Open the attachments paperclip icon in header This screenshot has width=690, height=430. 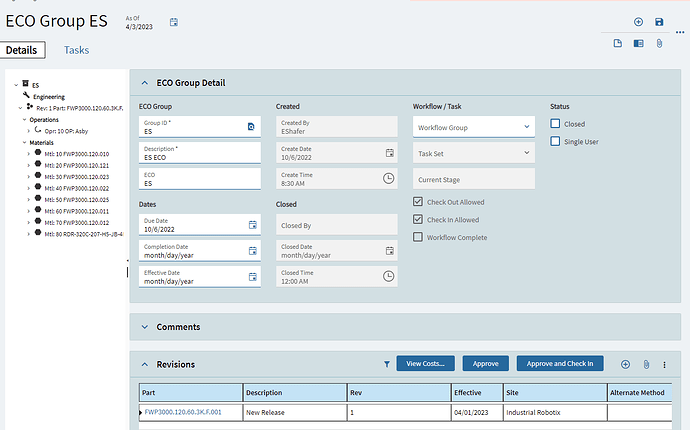click(x=660, y=43)
